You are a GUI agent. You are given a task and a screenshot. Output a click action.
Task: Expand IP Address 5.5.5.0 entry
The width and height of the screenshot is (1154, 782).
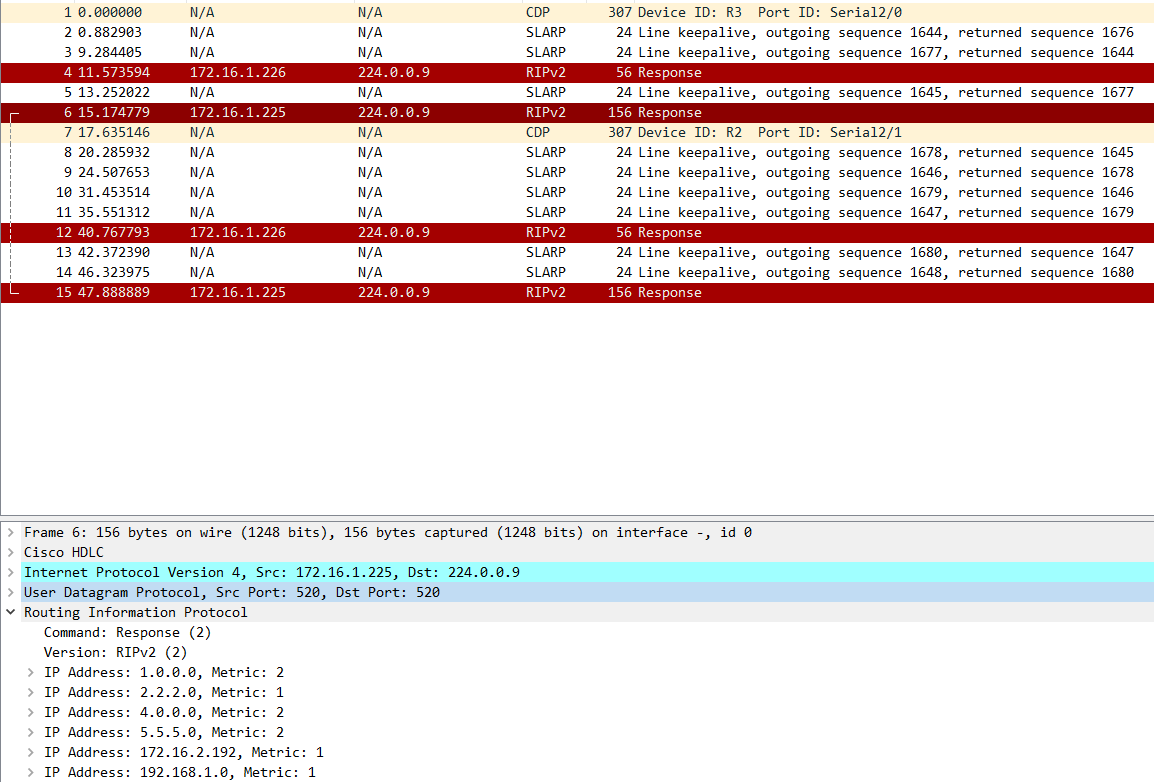[31, 732]
